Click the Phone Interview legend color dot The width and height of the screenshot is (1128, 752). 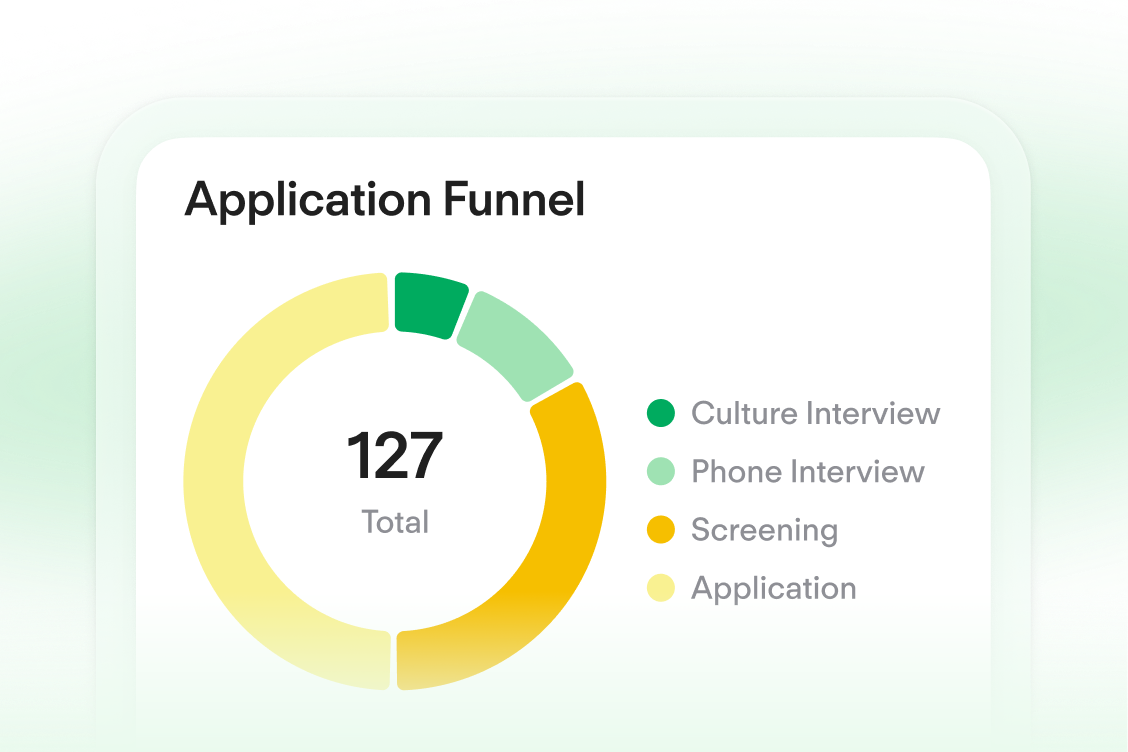pos(660,471)
